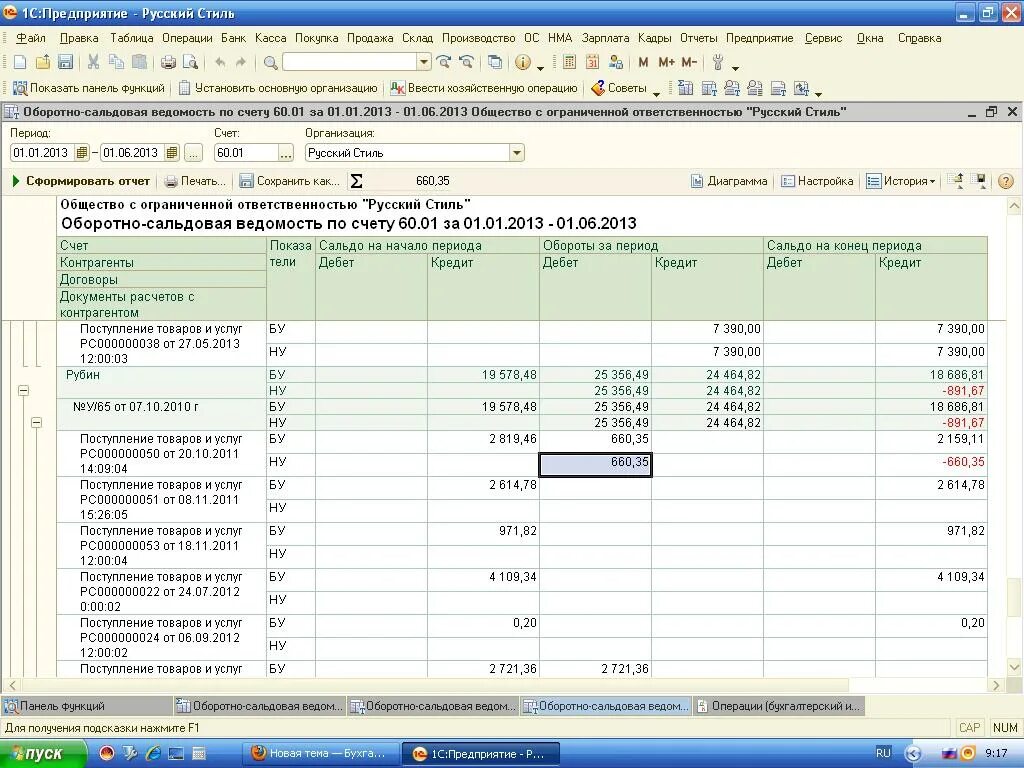
Task: Click Ввести хозяйственную операцию
Action: (x=484, y=88)
